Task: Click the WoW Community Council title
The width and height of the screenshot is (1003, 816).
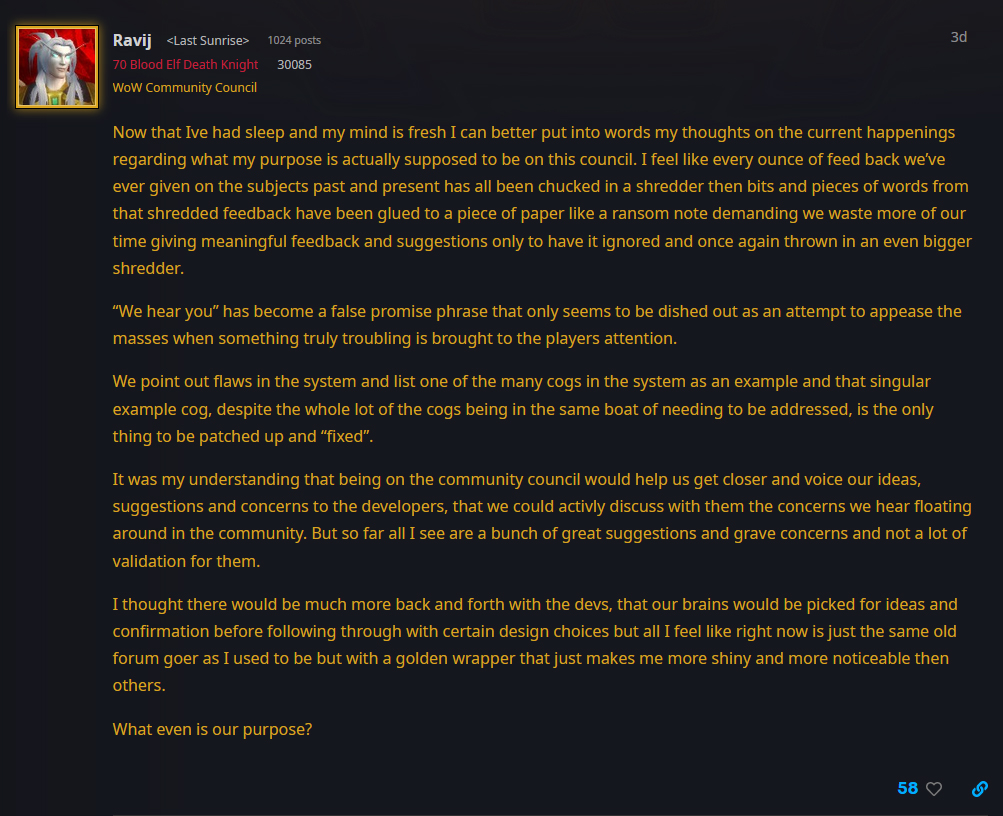Action: 184,87
